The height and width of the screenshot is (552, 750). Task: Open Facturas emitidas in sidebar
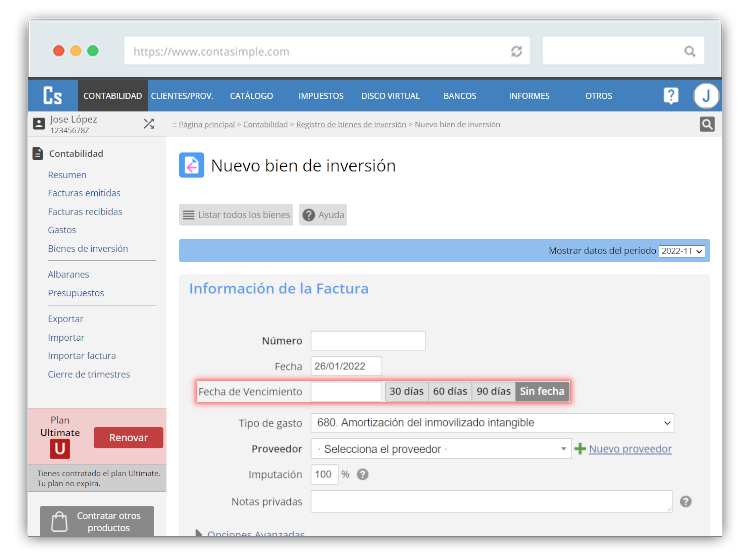(84, 193)
